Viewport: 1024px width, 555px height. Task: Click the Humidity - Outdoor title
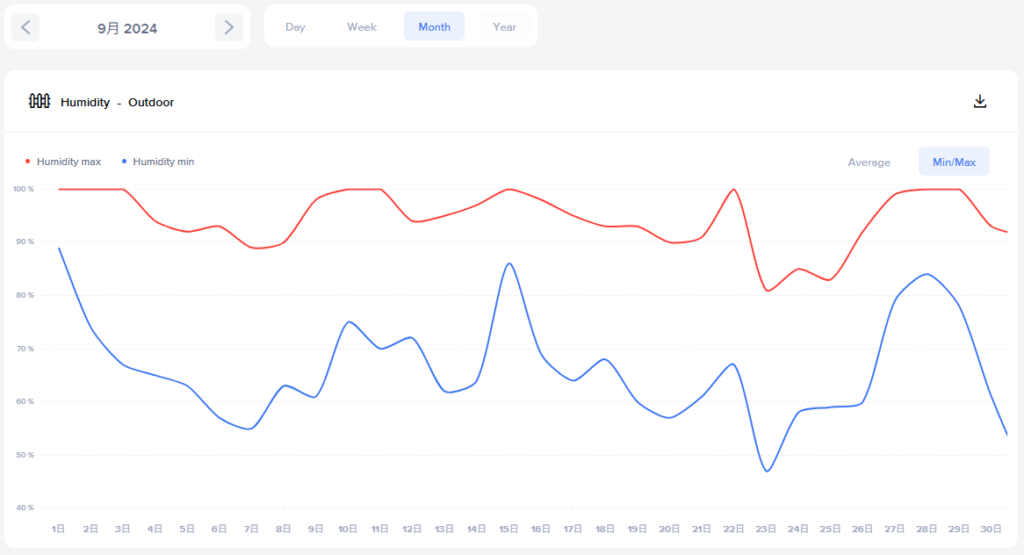tap(117, 102)
